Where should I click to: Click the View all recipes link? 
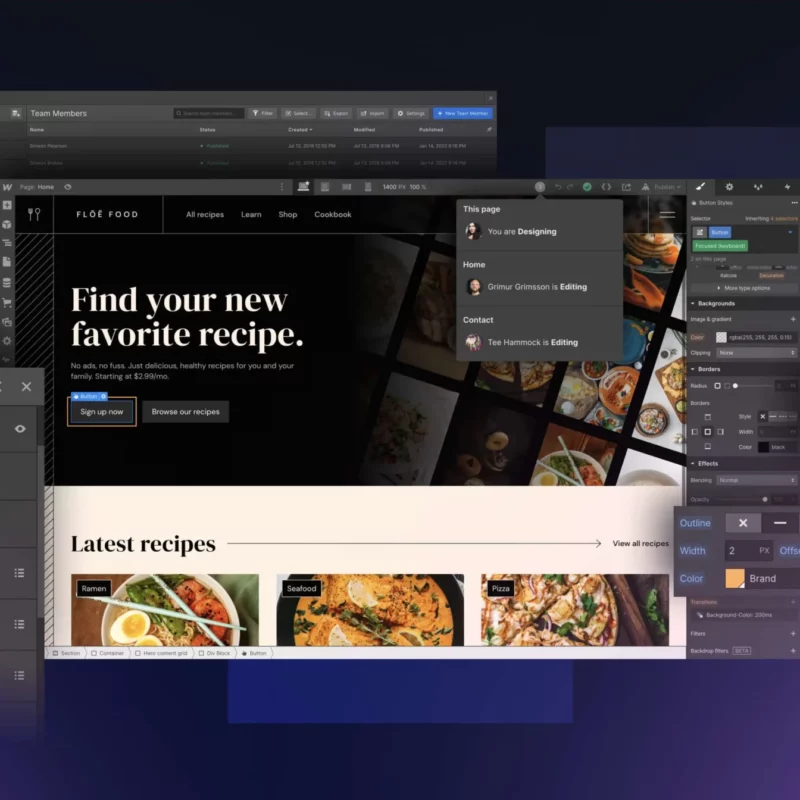pos(640,543)
